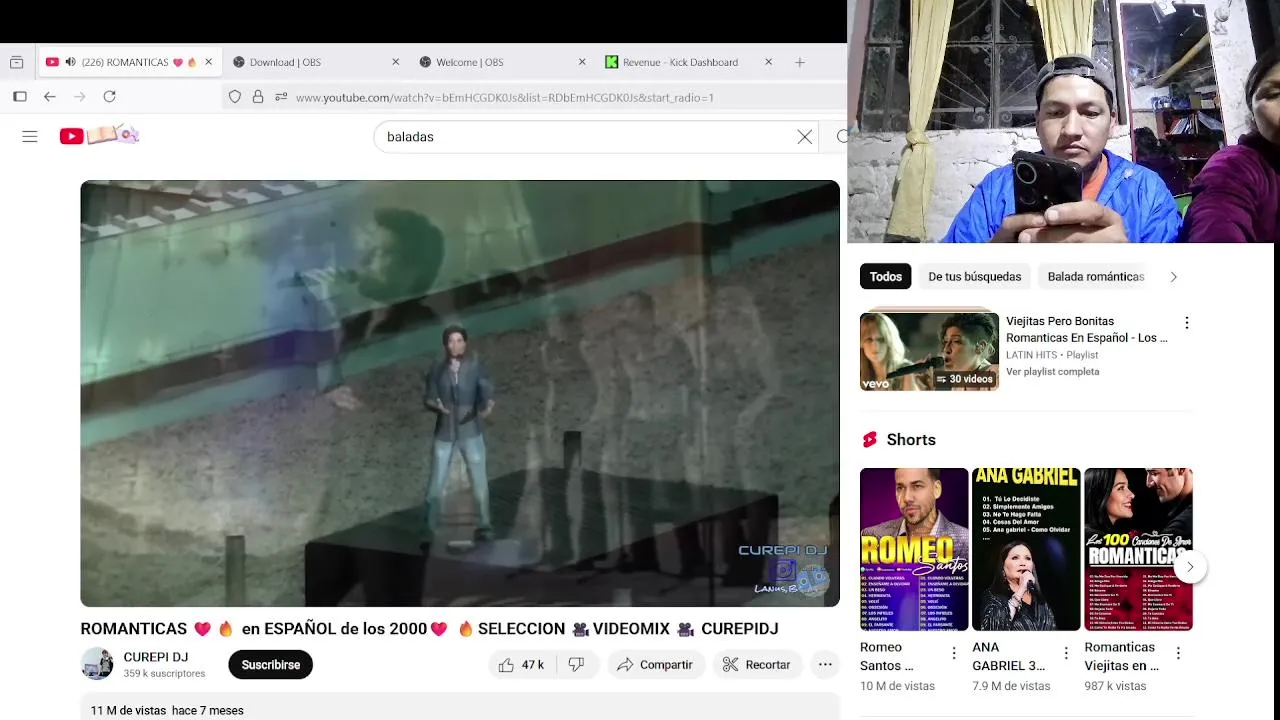Go back with the browser back arrow
This screenshot has width=1280, height=720.
[50, 97]
